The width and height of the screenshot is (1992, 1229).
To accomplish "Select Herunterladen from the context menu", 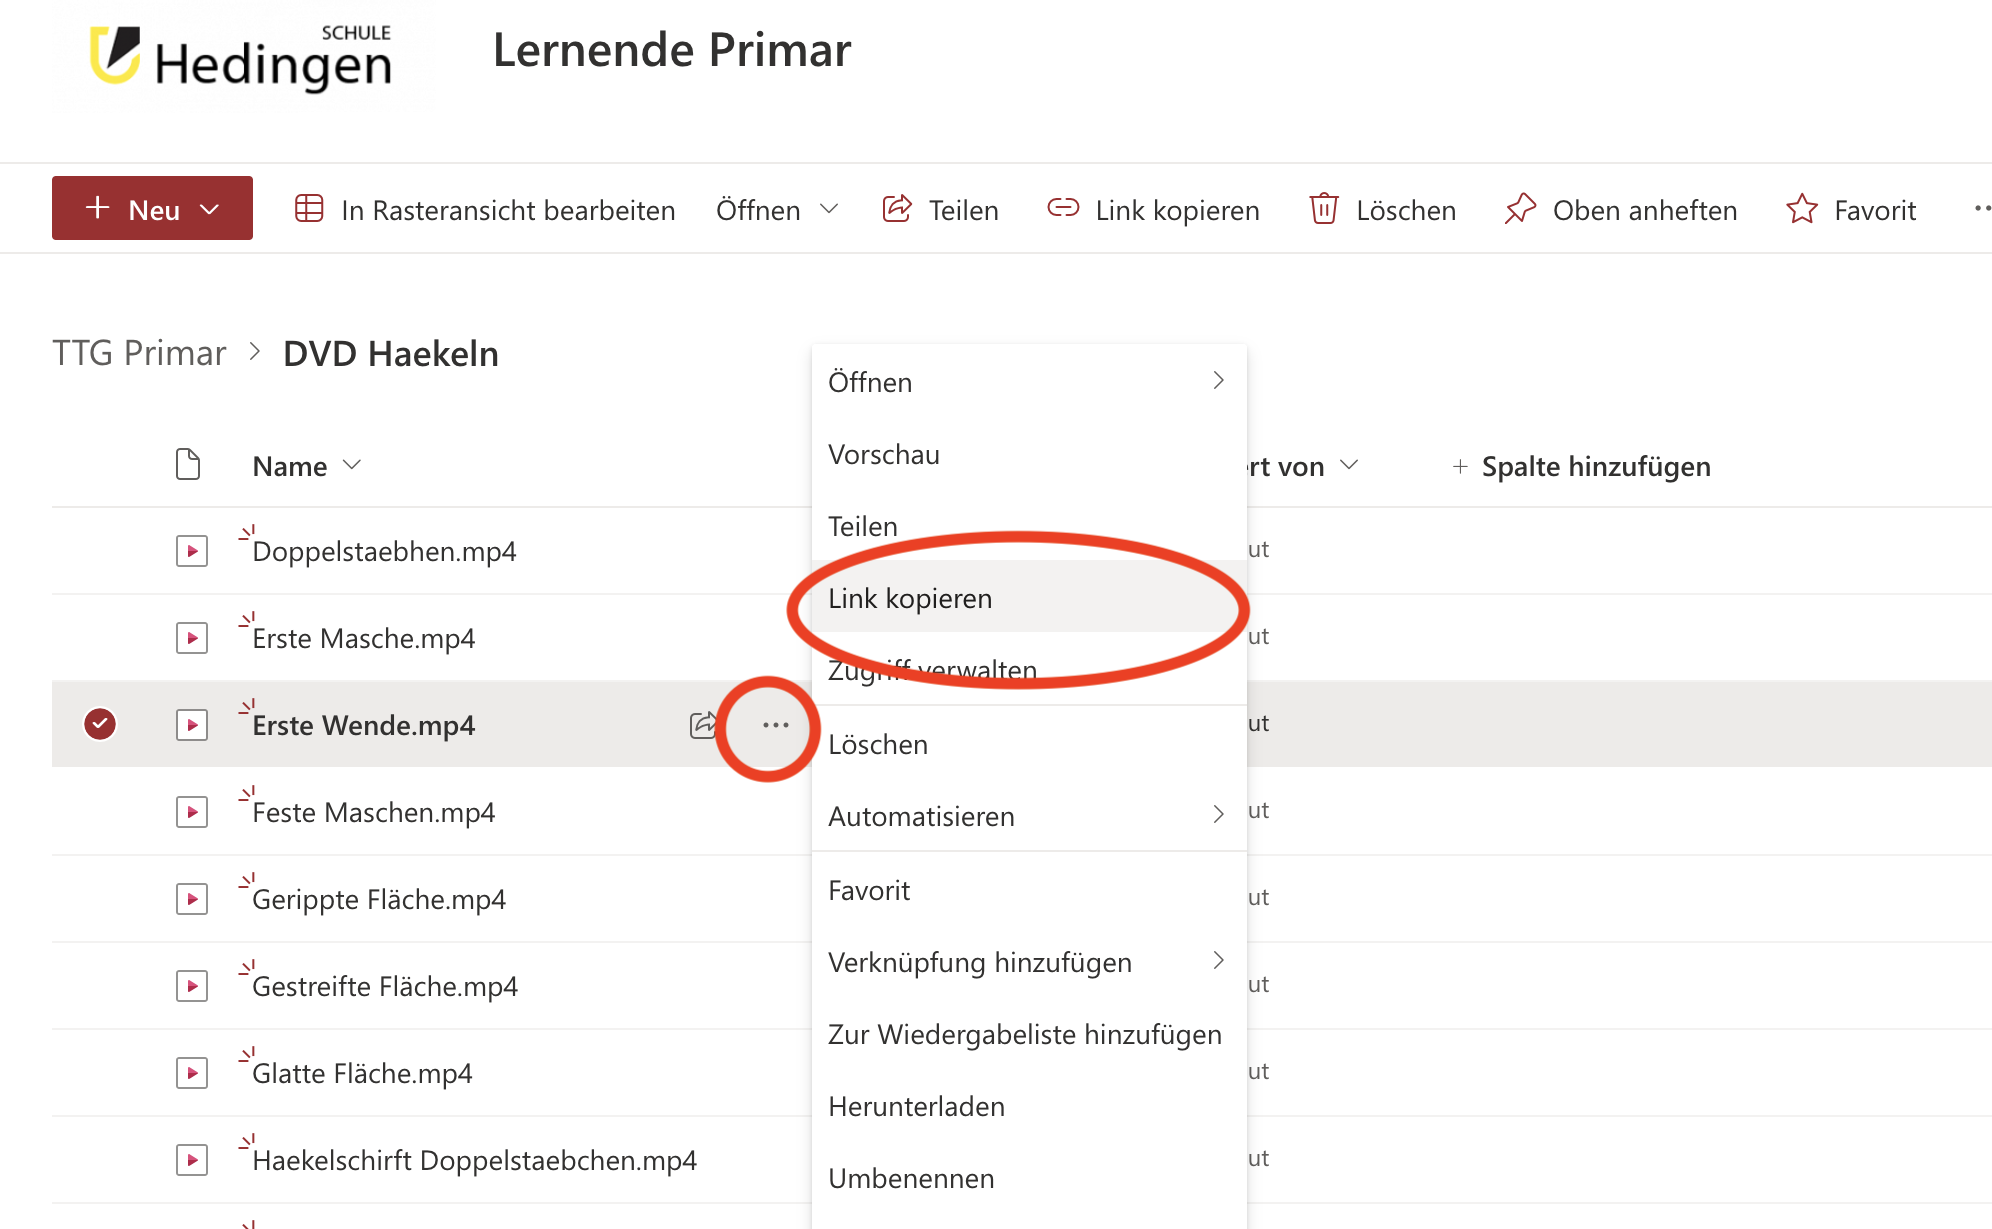I will [916, 1106].
